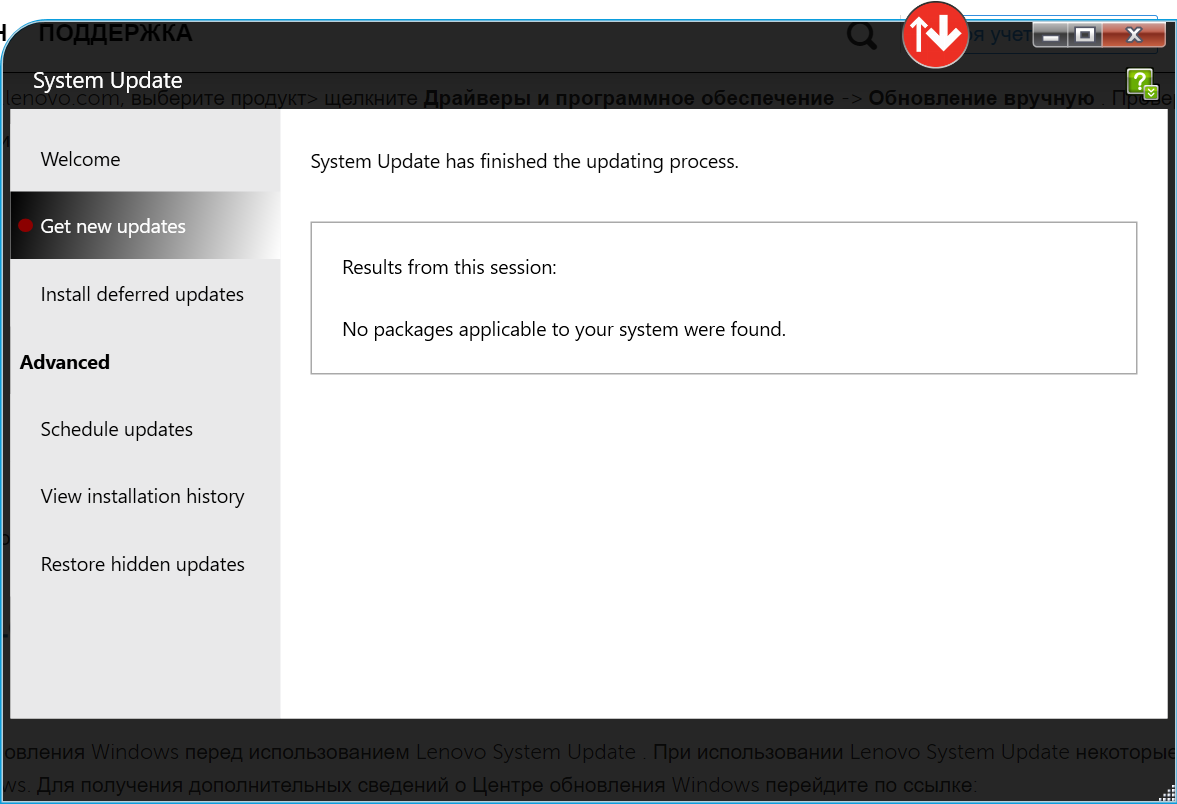This screenshot has width=1177, height=804.
Task: Click the resize grip at window corner
Action: coord(1167,794)
